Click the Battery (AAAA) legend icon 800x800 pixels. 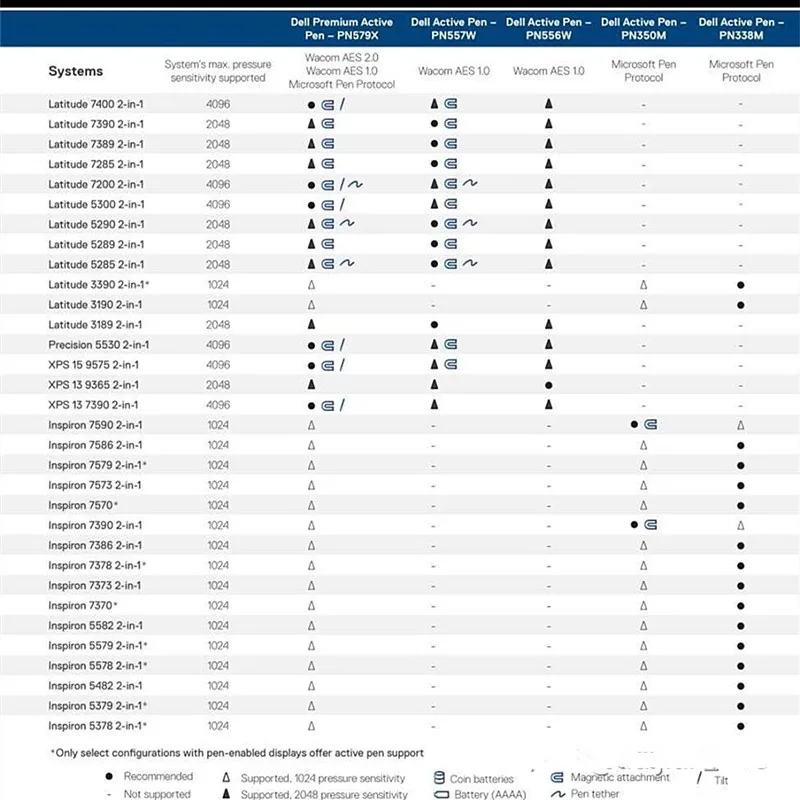coord(441,794)
